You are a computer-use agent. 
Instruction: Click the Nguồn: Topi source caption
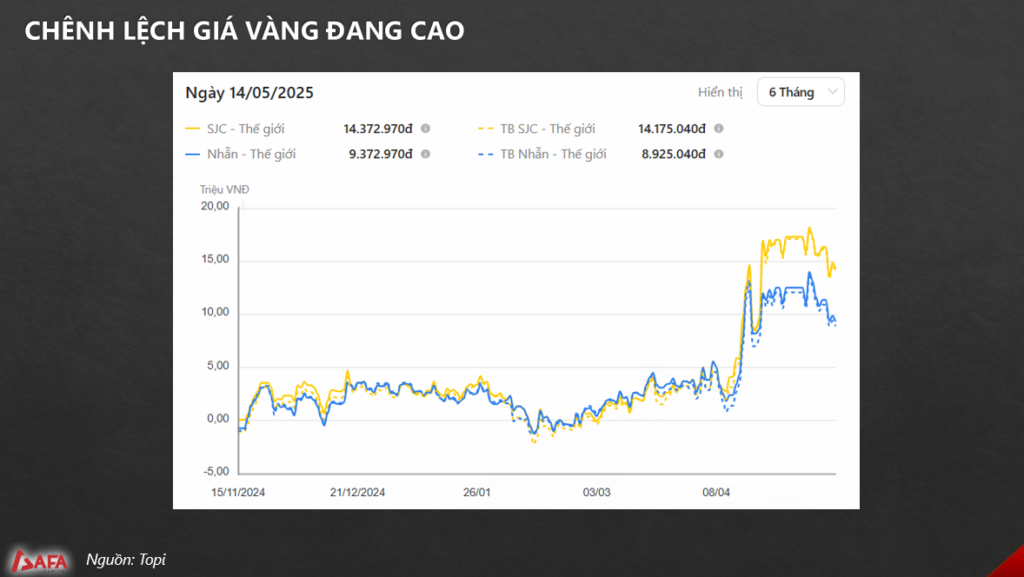126,559
